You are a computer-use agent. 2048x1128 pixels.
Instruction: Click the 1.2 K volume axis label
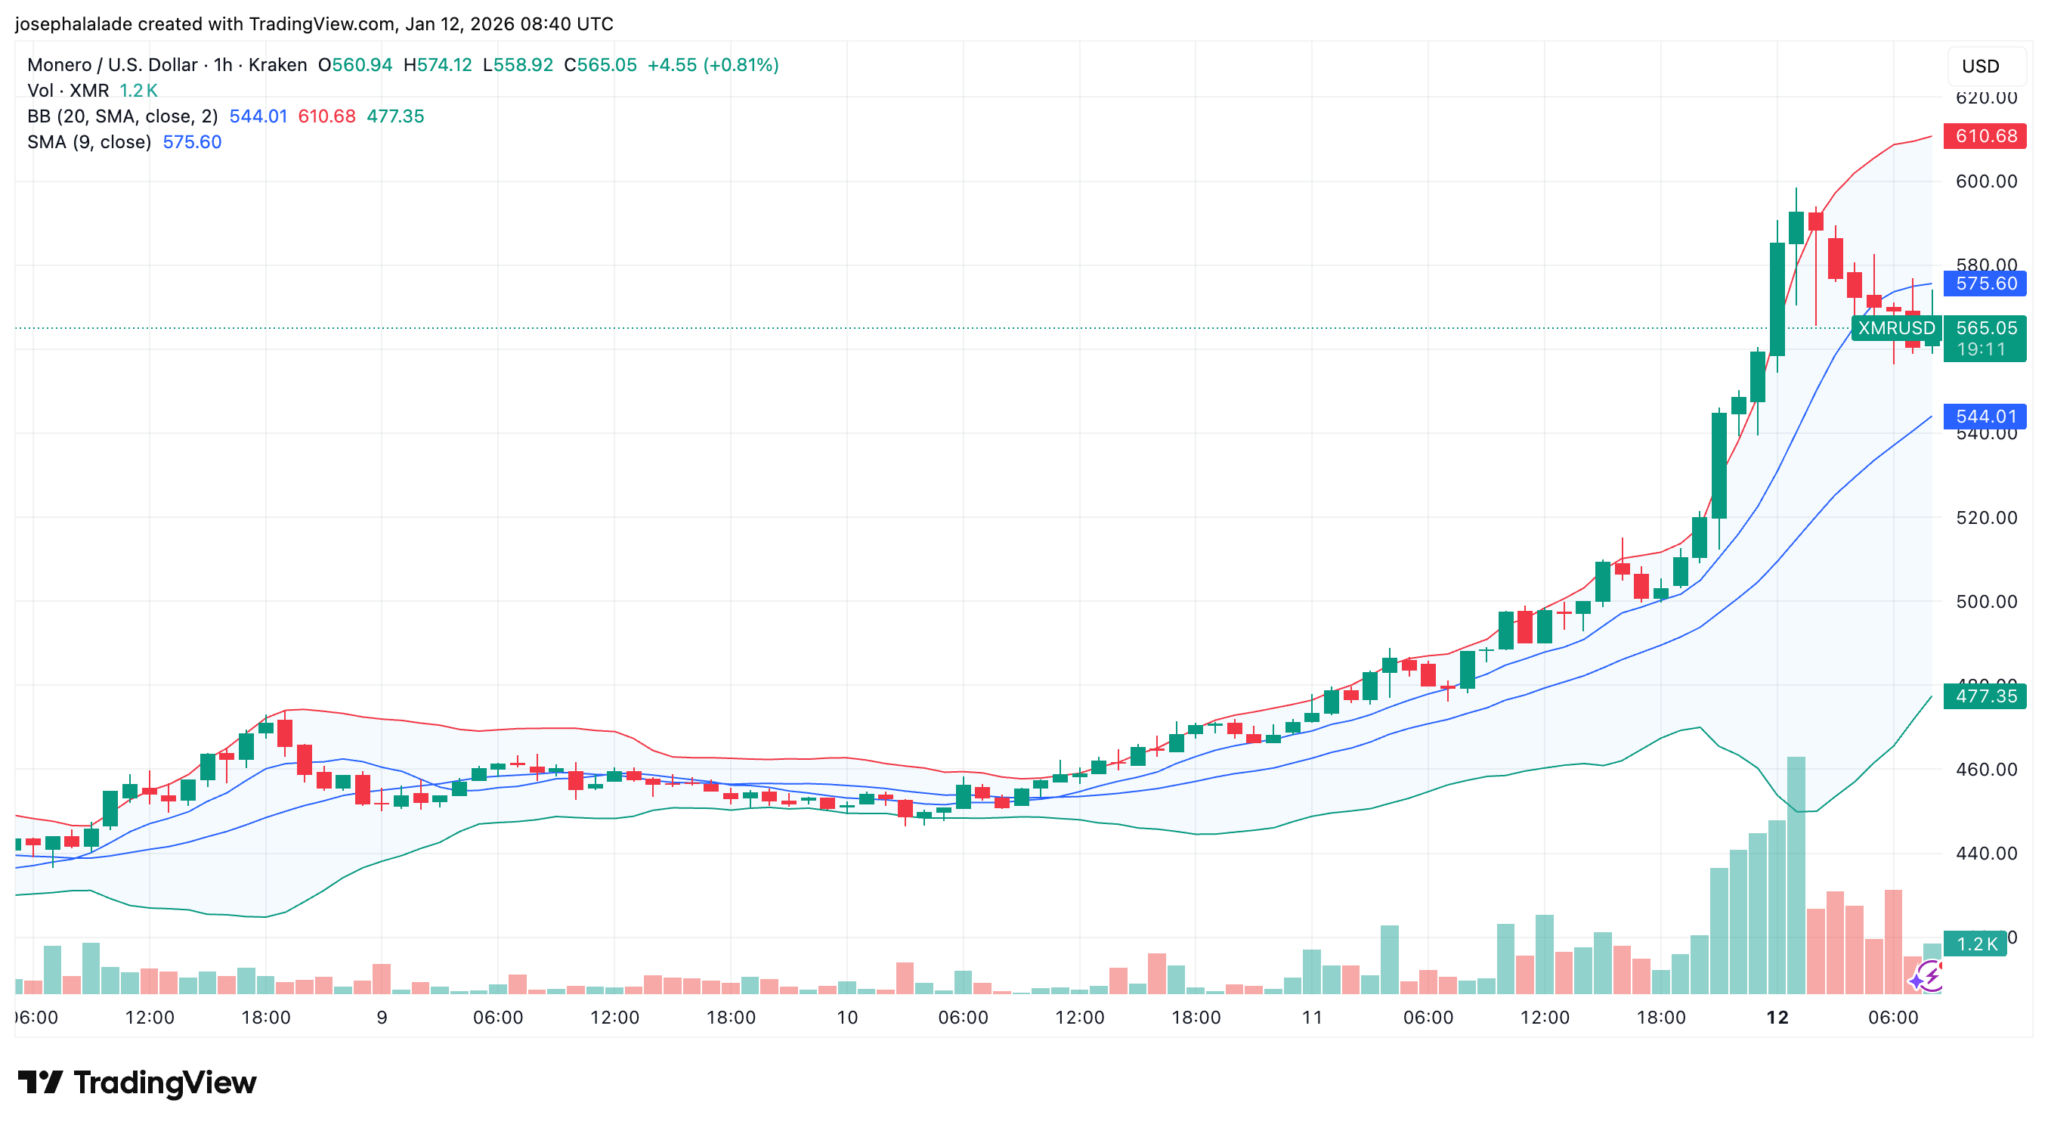[x=1976, y=944]
